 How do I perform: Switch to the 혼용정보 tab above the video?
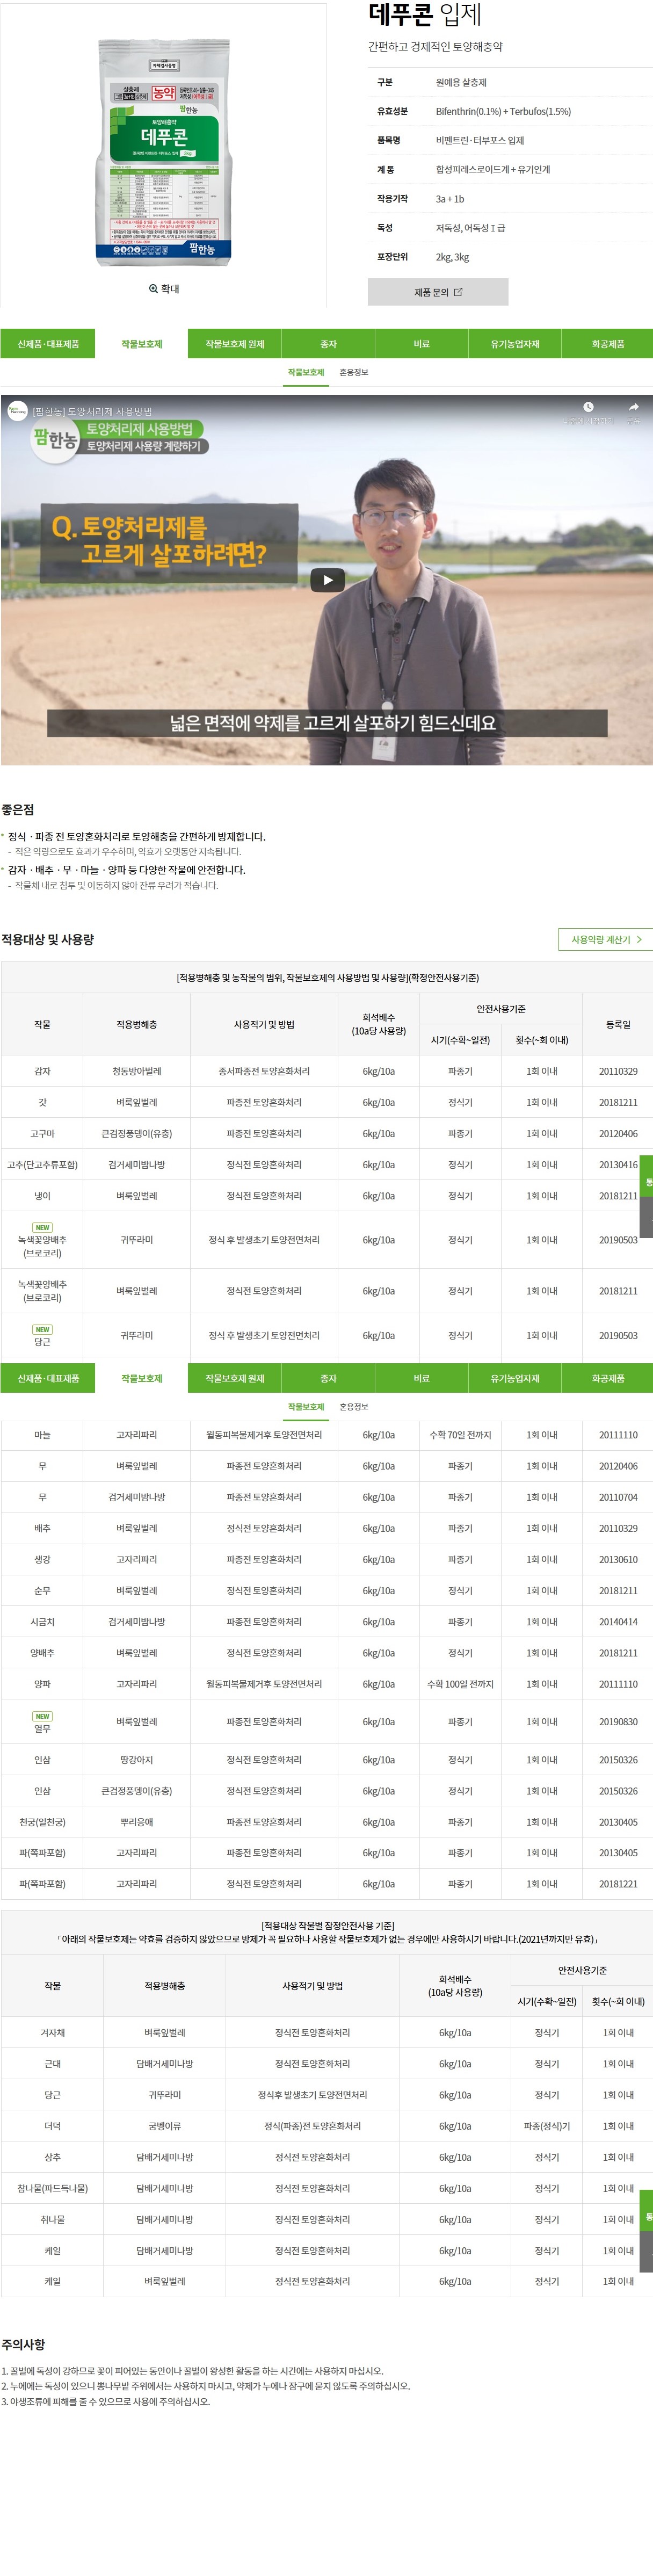353,373
